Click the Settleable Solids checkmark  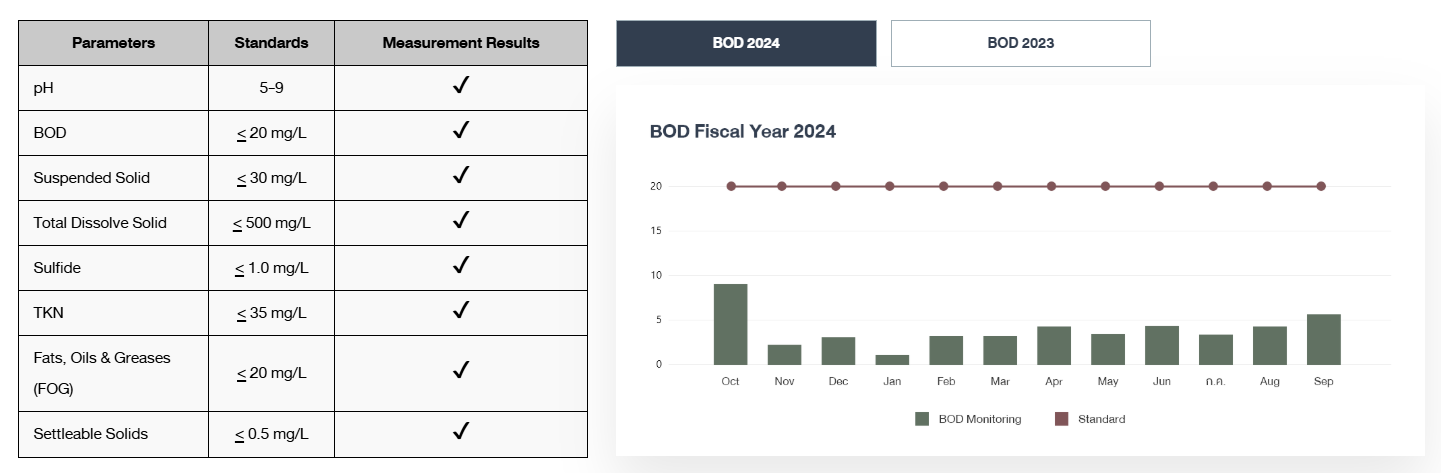(x=461, y=433)
